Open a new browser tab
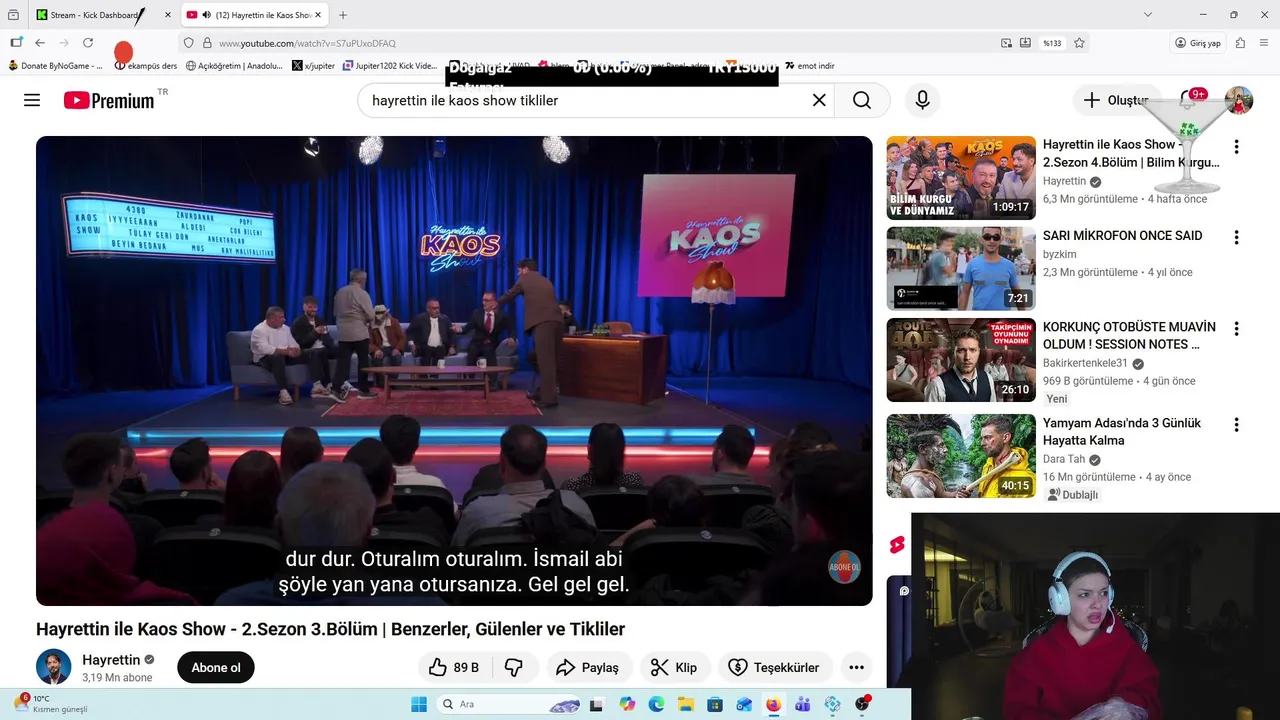 click(x=343, y=15)
